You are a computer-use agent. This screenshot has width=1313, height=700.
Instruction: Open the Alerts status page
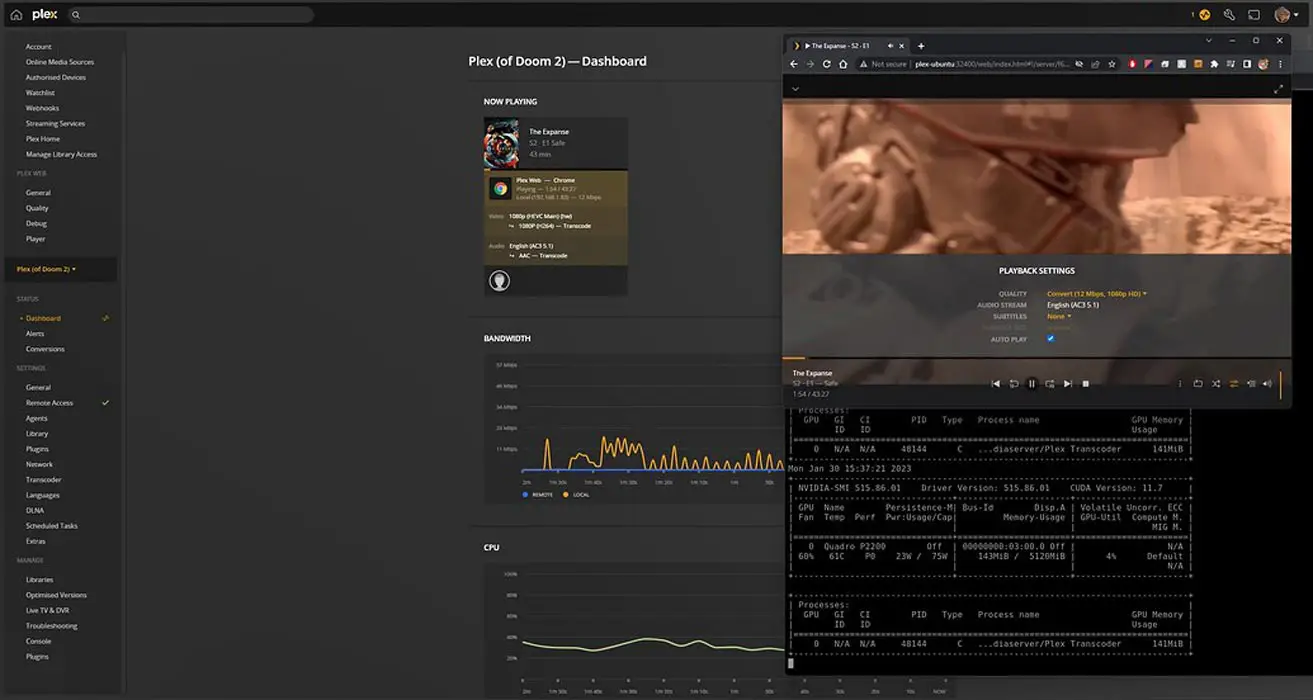(x=35, y=334)
